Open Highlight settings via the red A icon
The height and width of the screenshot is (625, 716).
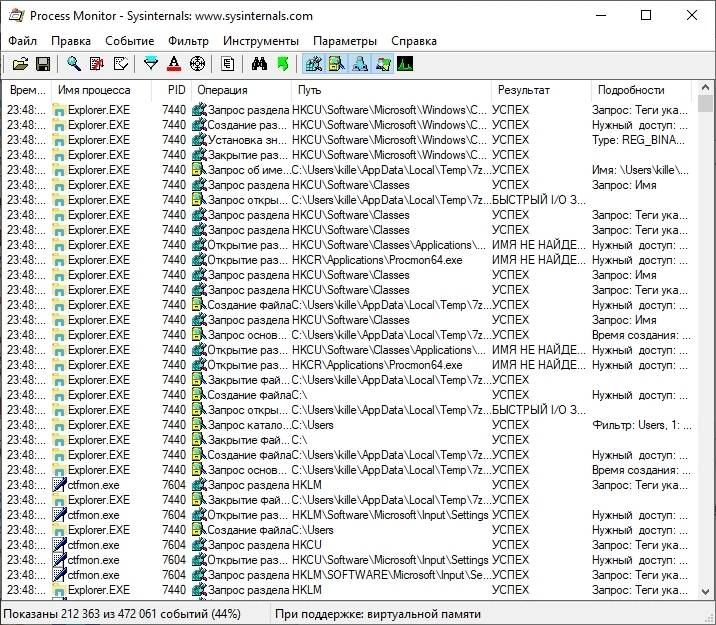click(174, 64)
